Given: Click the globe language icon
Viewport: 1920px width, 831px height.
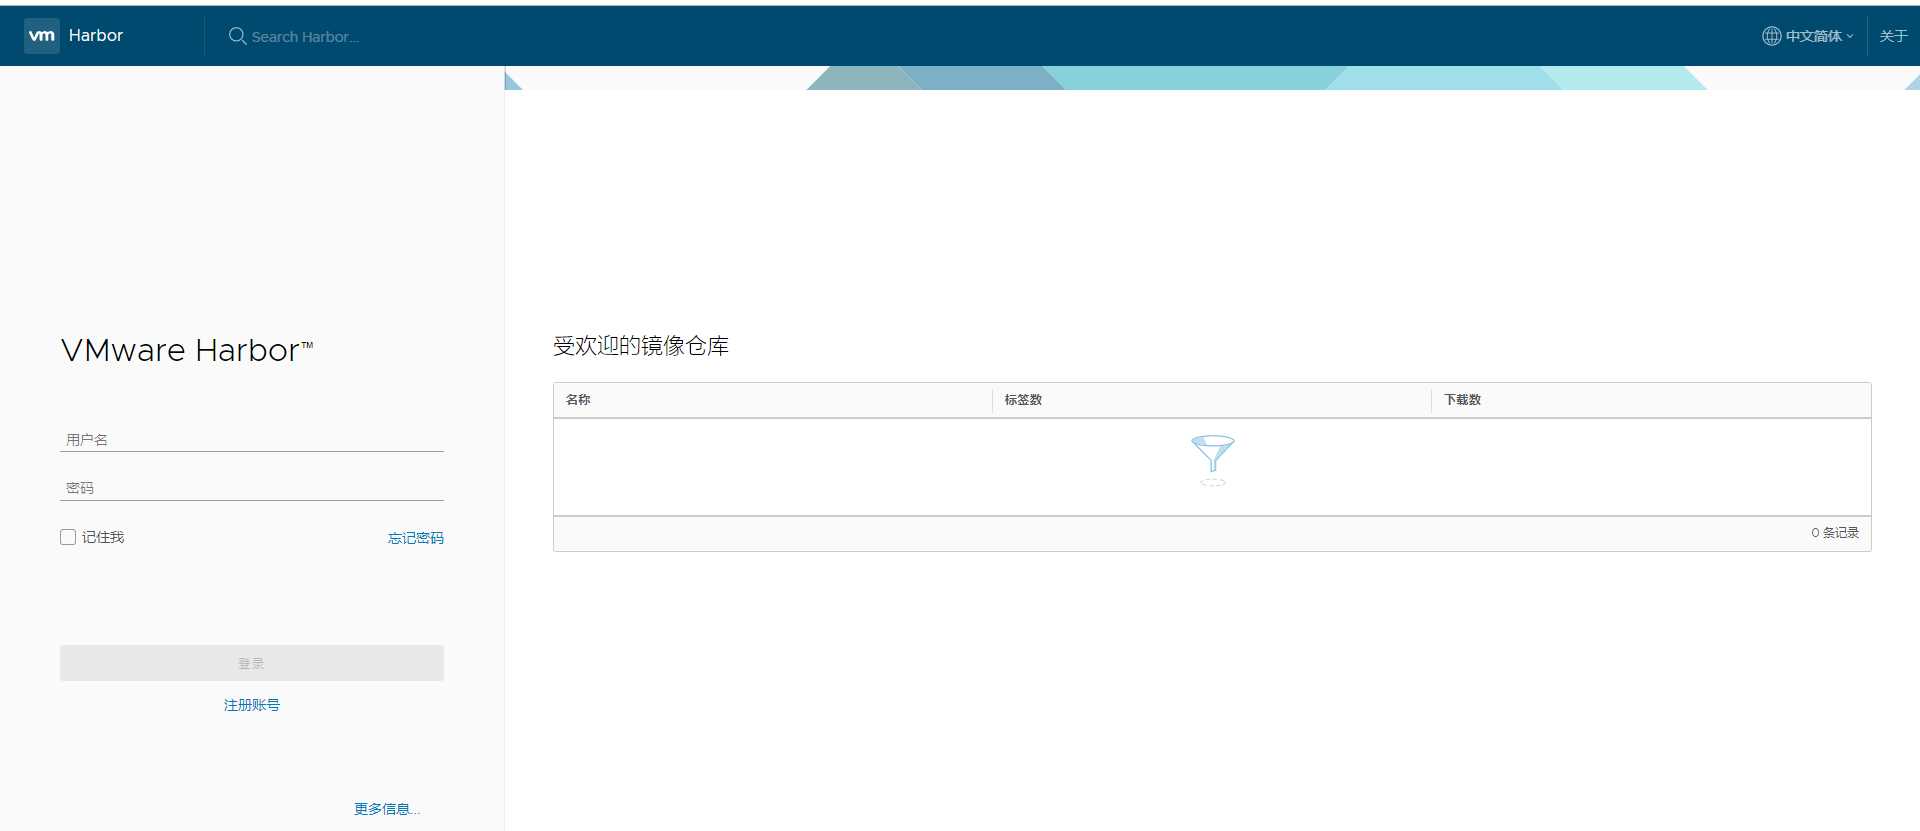Looking at the screenshot, I should [1771, 36].
